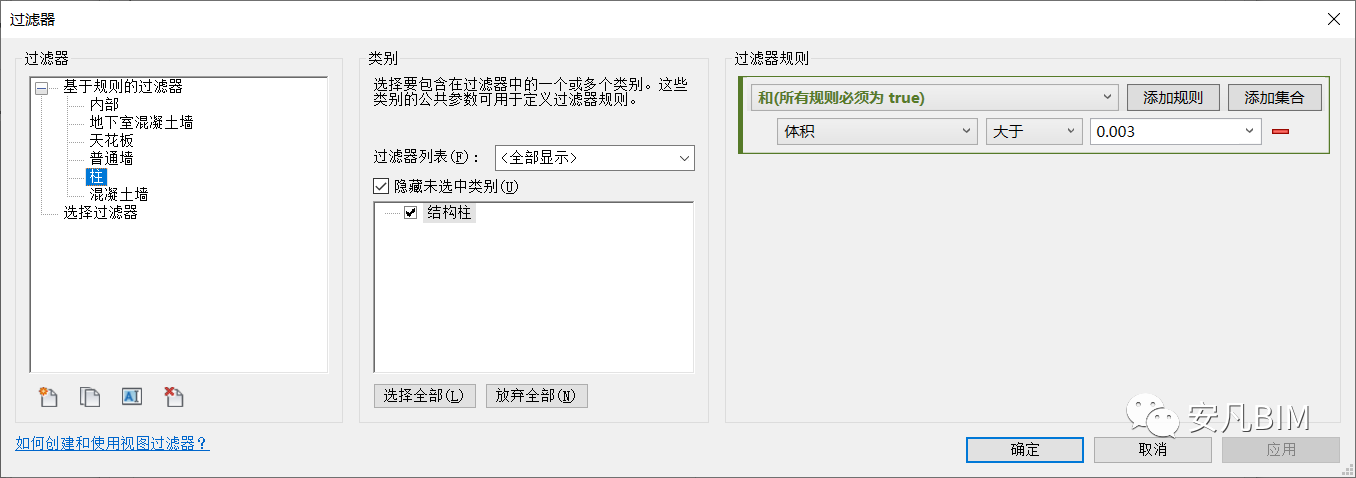Click the New filter icon
Screen dimensions: 1356x478
(48, 397)
